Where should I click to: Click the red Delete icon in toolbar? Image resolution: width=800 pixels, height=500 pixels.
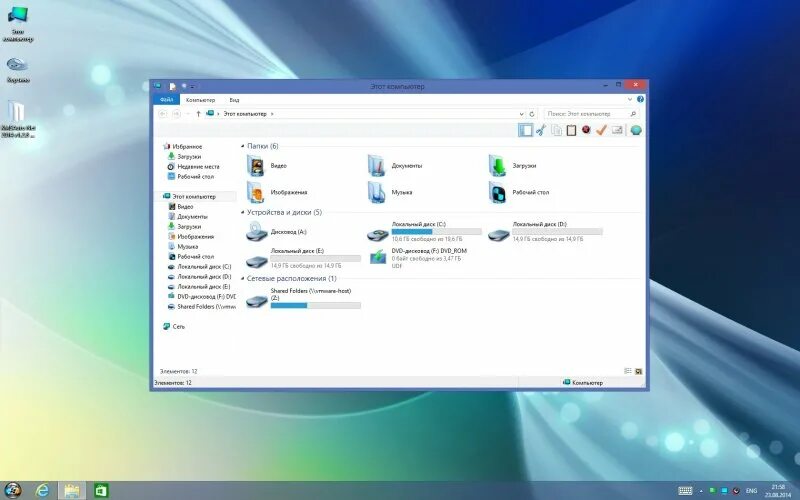(x=586, y=130)
